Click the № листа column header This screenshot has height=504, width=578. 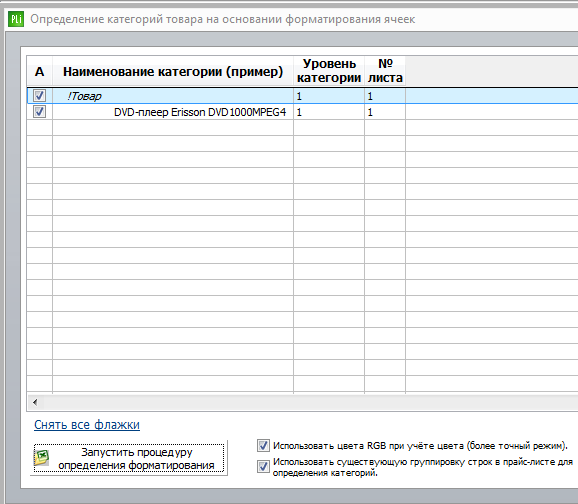pyautogui.click(x=385, y=72)
